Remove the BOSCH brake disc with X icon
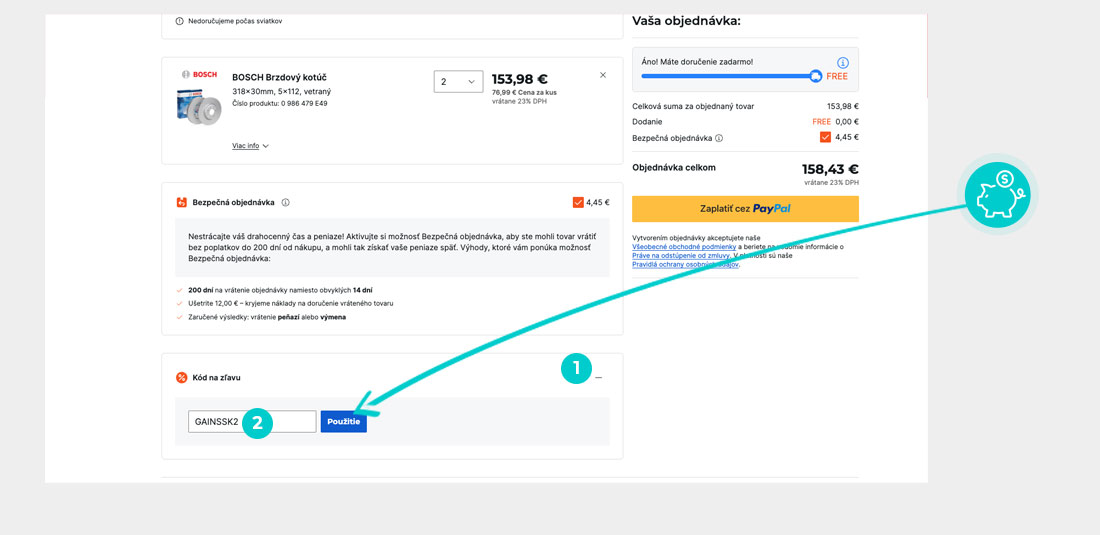The width and height of the screenshot is (1100, 535). pyautogui.click(x=602, y=75)
